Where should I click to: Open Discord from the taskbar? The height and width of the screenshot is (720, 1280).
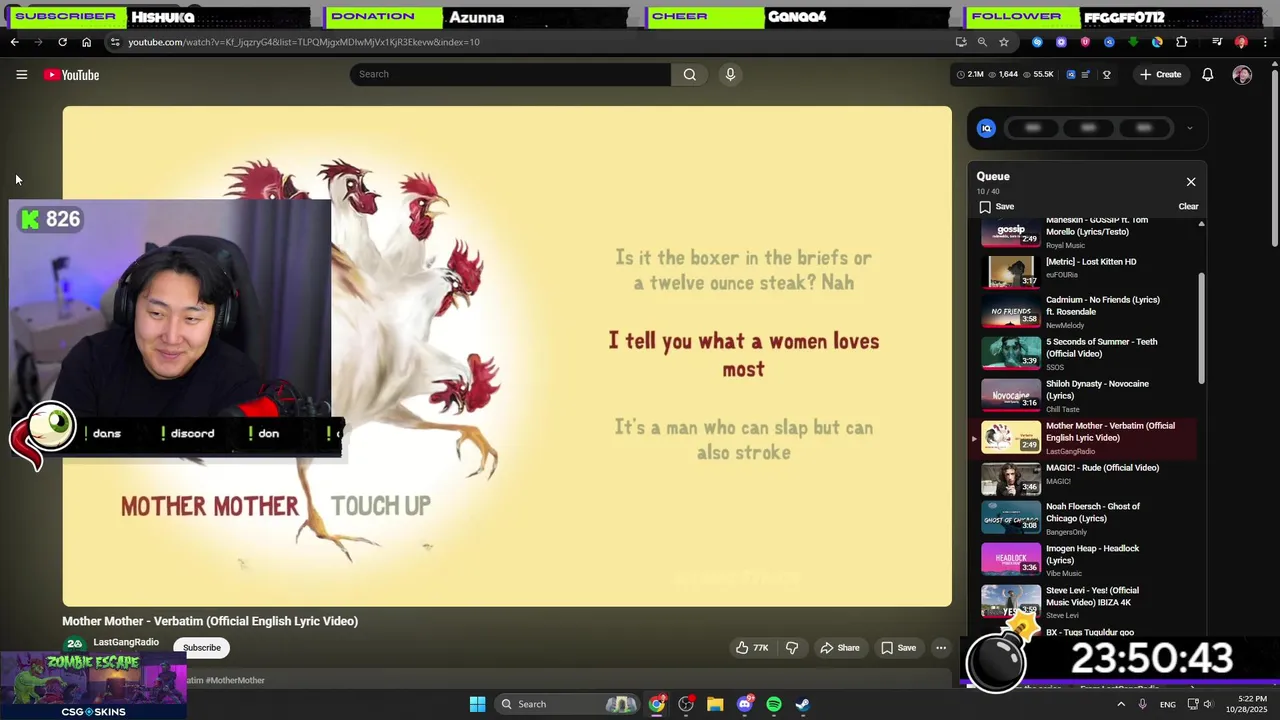(x=744, y=704)
